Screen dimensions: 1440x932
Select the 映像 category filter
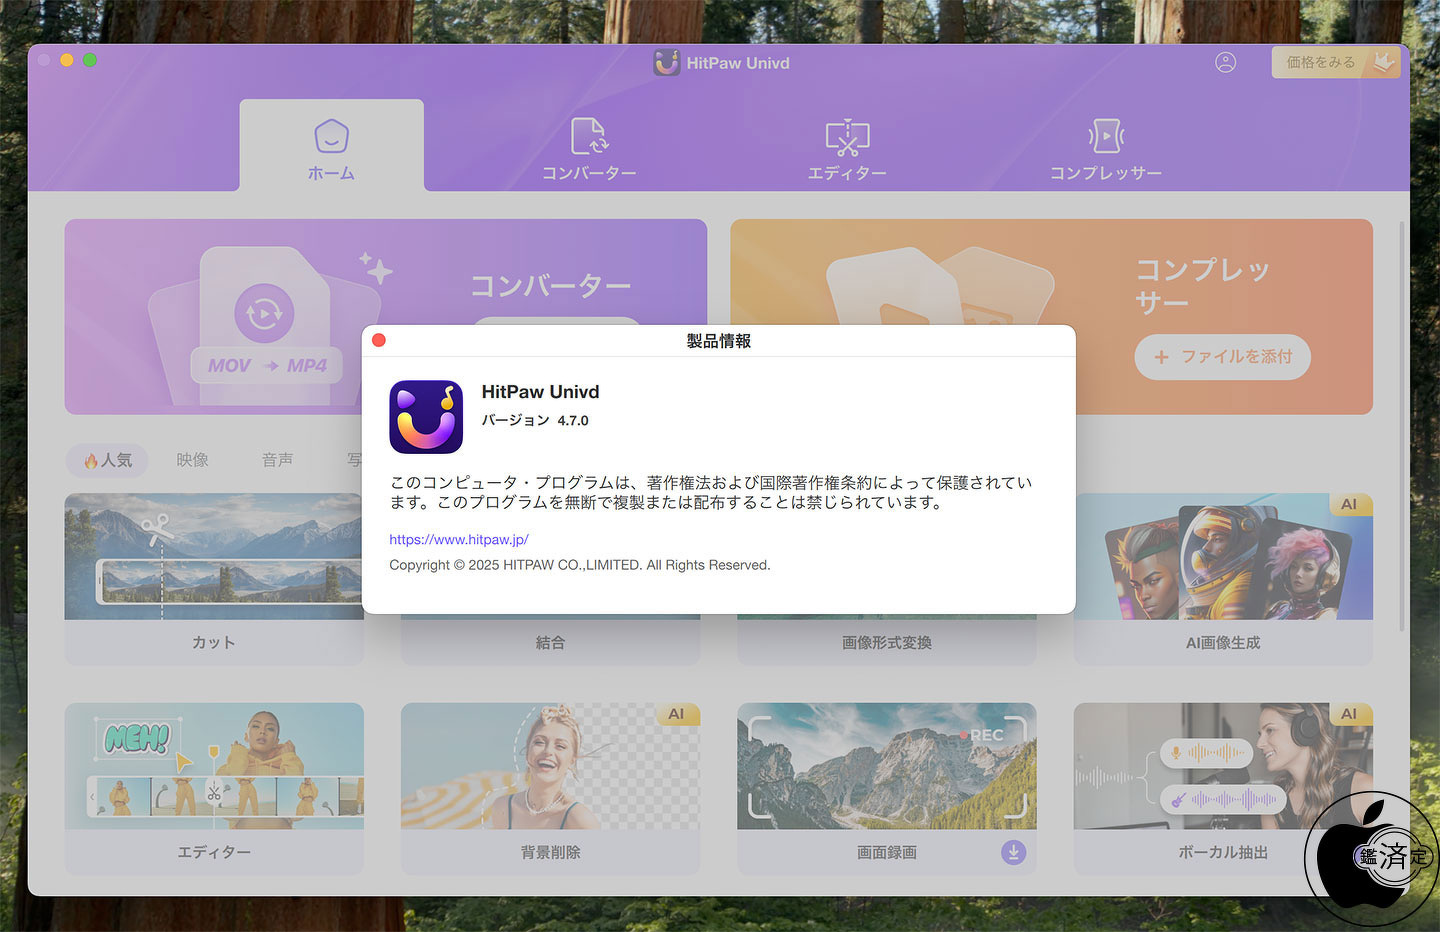pos(192,460)
